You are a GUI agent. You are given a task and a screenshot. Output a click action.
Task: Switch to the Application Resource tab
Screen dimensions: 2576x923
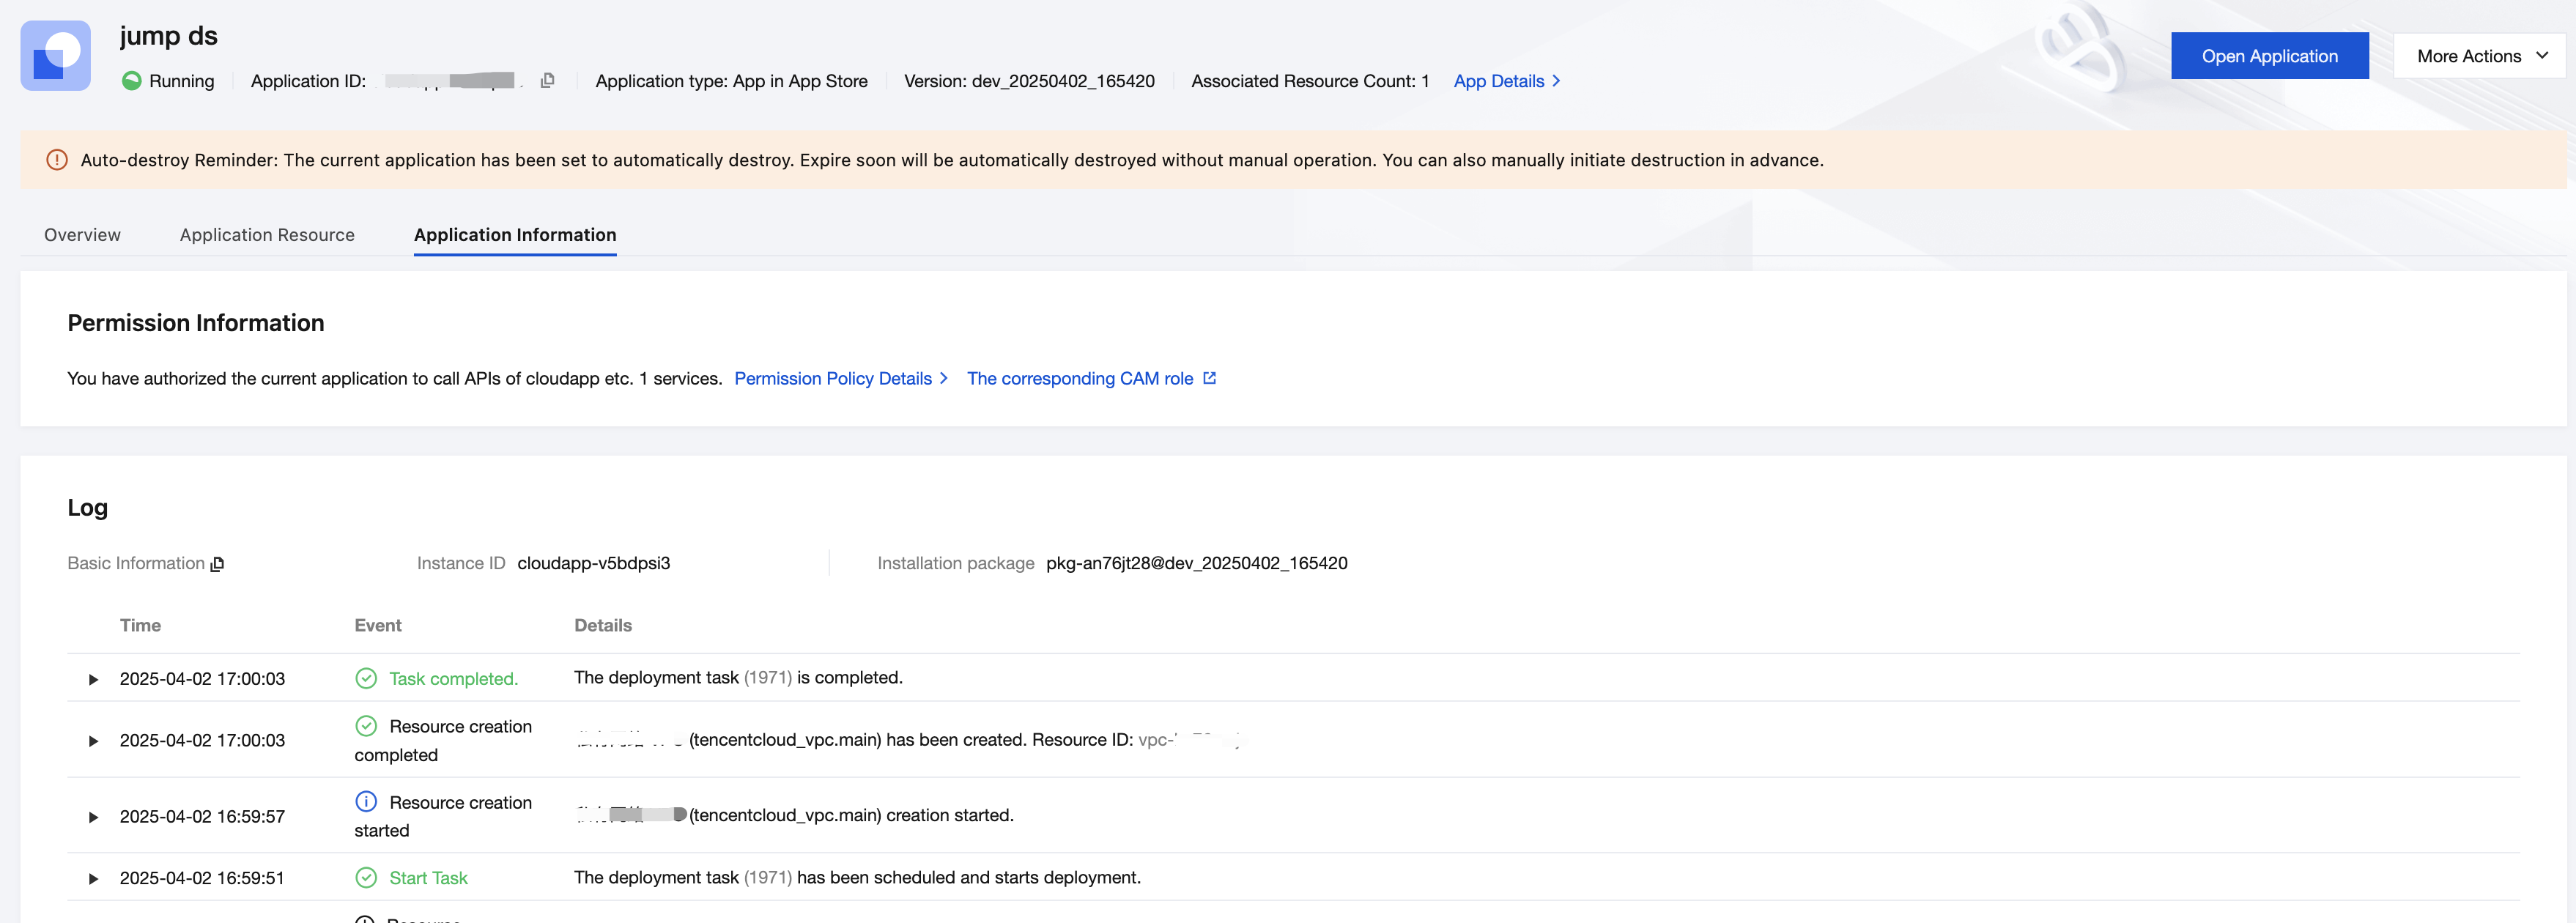coord(267,235)
